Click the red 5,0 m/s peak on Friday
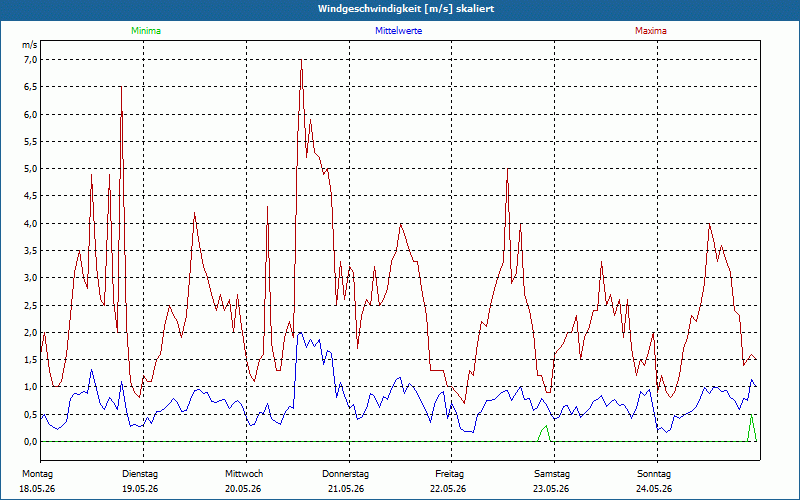The height and width of the screenshot is (500, 800). click(508, 170)
